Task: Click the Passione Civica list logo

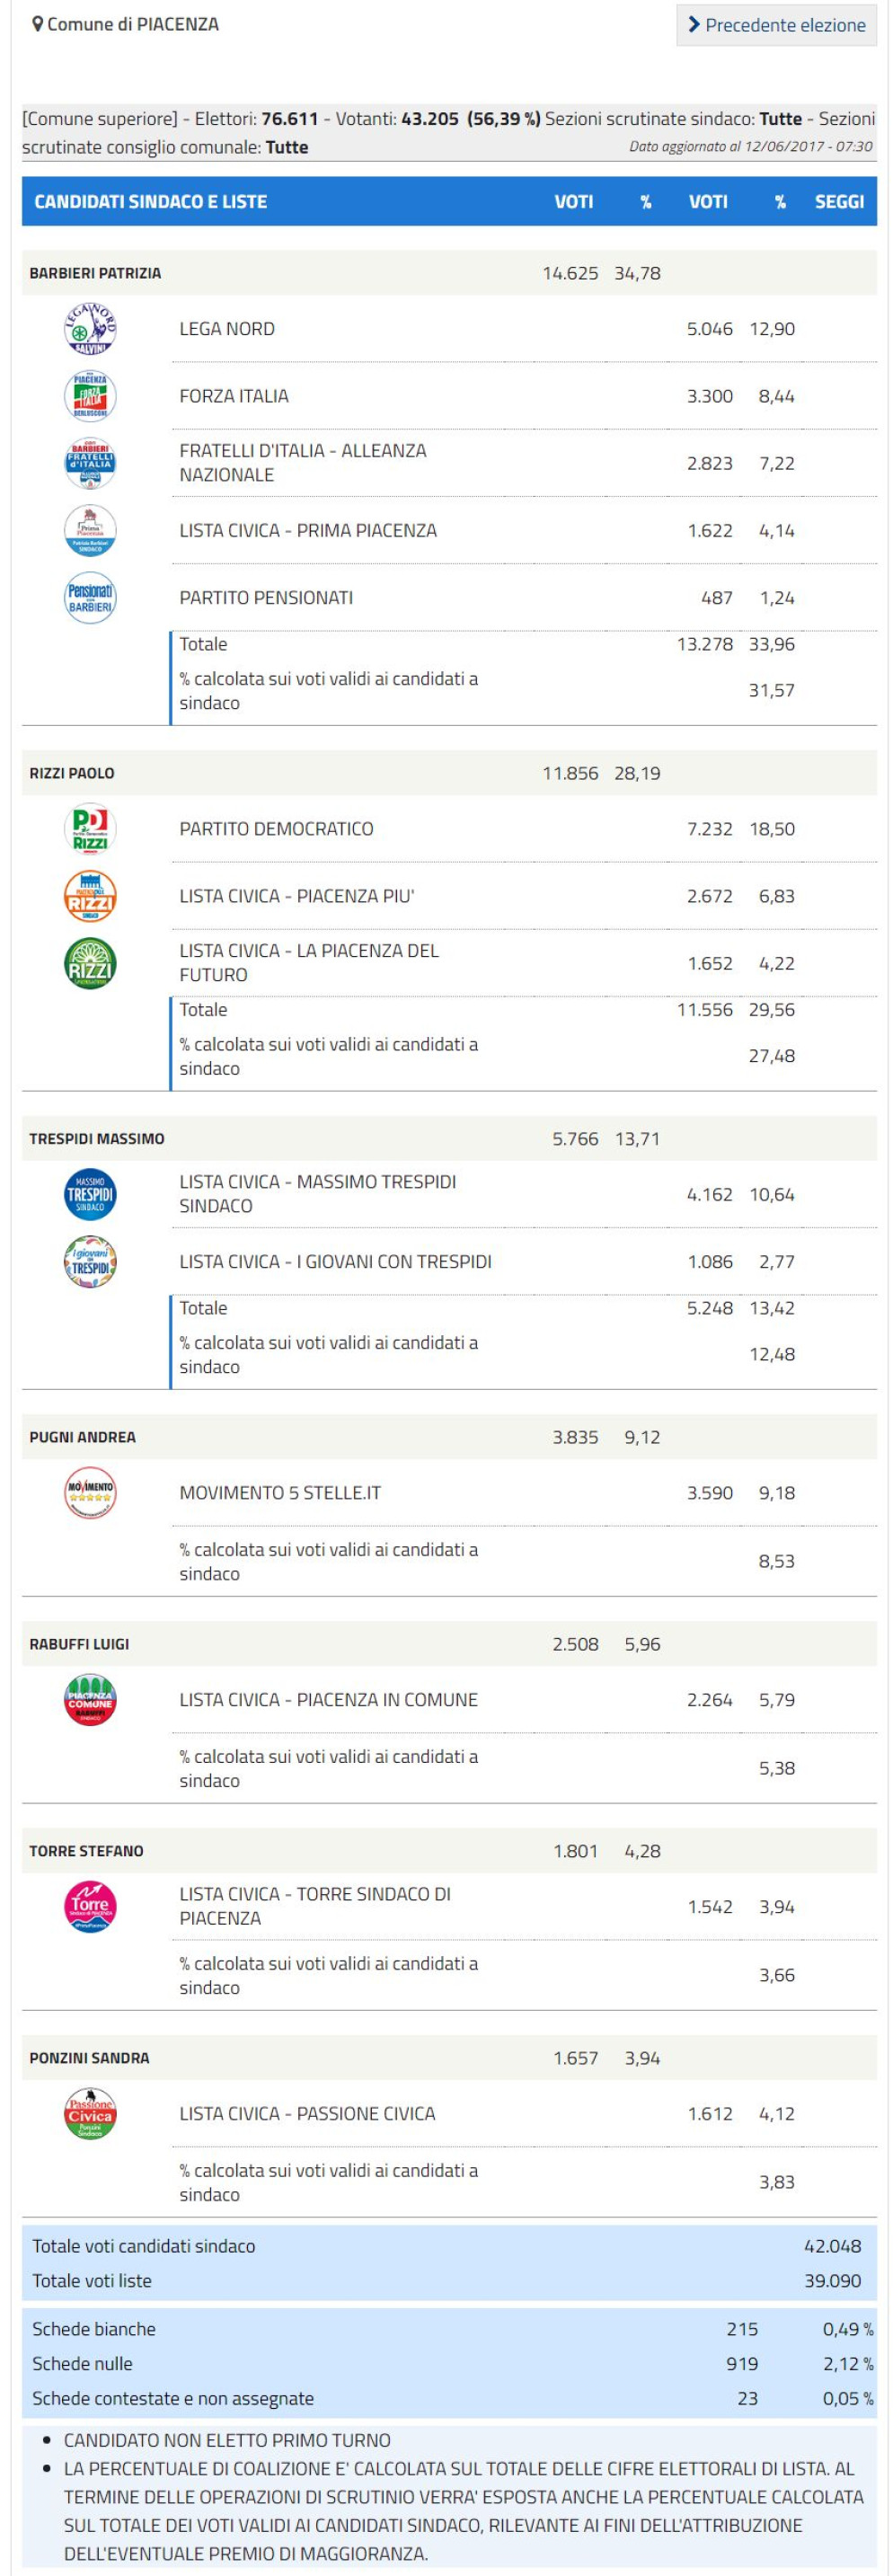Action: tap(90, 2114)
